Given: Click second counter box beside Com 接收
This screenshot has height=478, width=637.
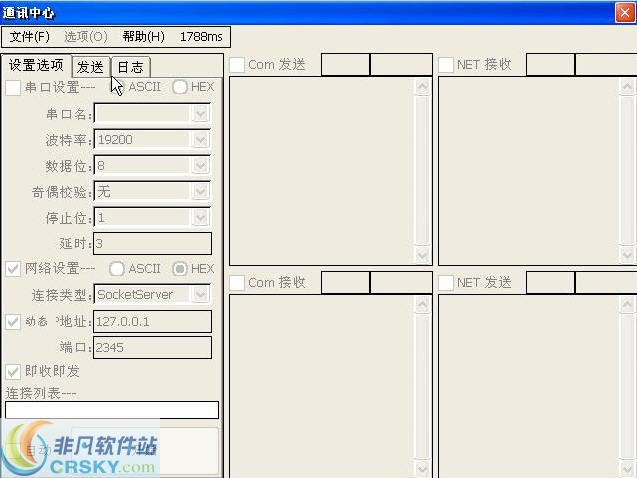Looking at the screenshot, I should click(x=401, y=283).
